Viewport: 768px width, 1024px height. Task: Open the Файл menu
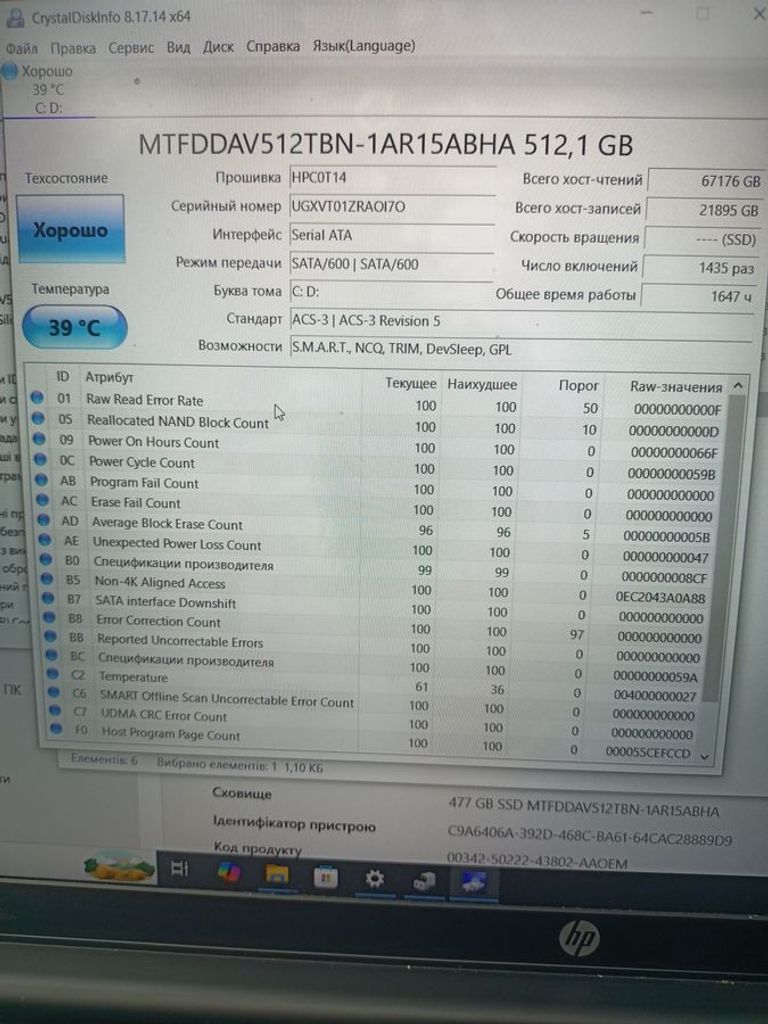pos(22,49)
